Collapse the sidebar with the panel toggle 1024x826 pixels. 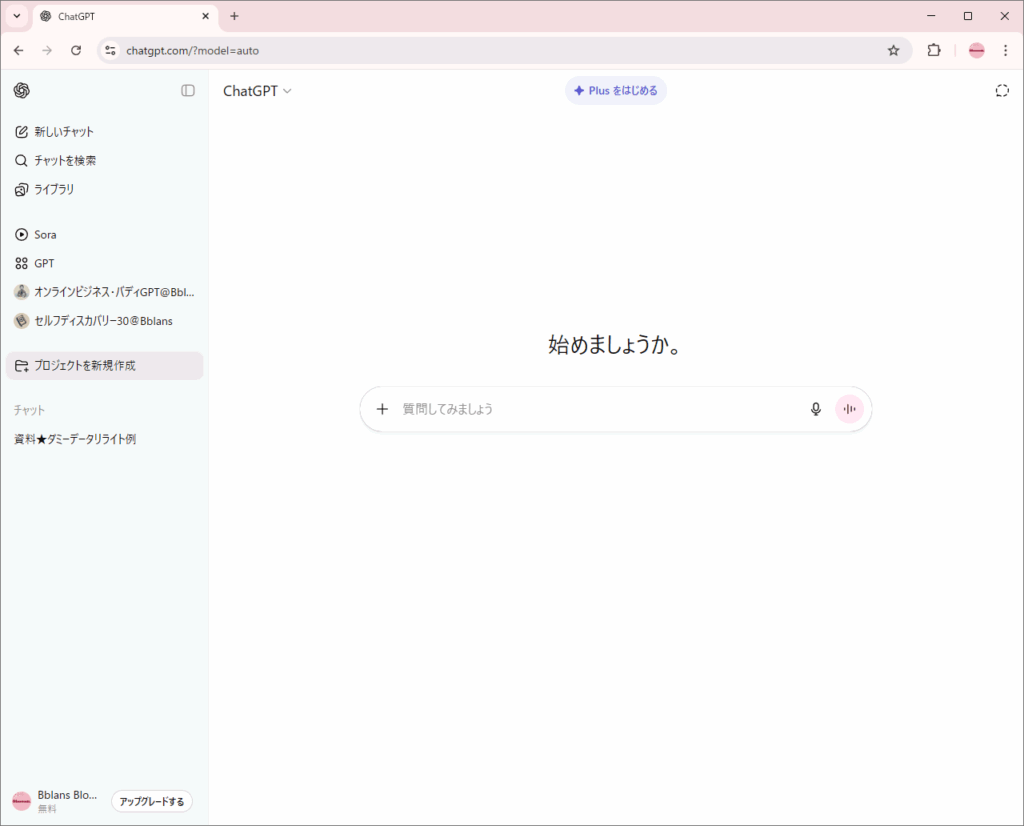point(188,91)
